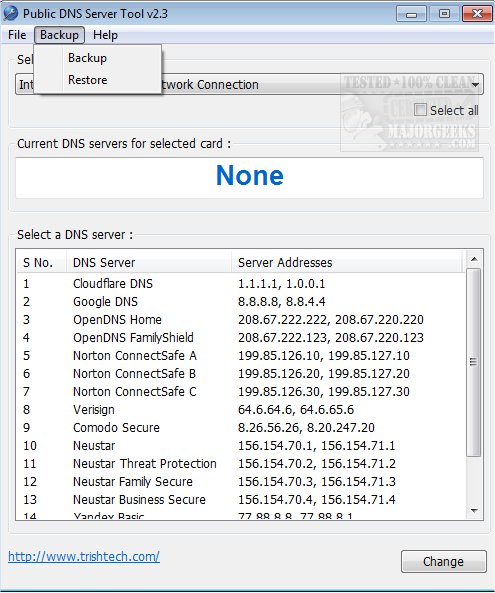Click the address 199.85.126.10, 199.85.127.10
The height and width of the screenshot is (593, 495).
[324, 355]
